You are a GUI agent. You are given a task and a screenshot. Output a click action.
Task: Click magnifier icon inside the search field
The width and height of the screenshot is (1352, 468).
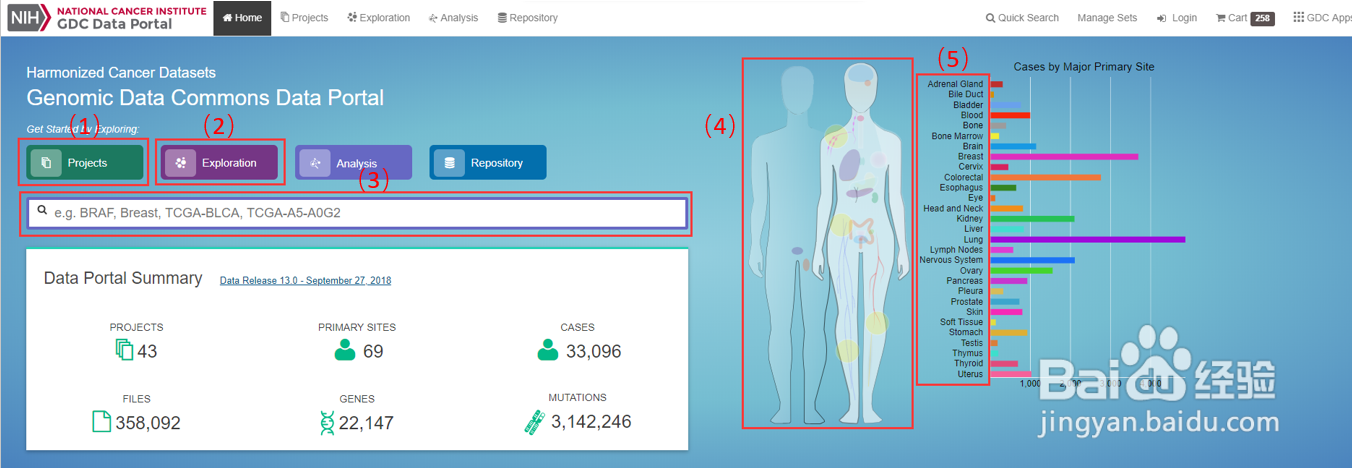click(x=42, y=211)
